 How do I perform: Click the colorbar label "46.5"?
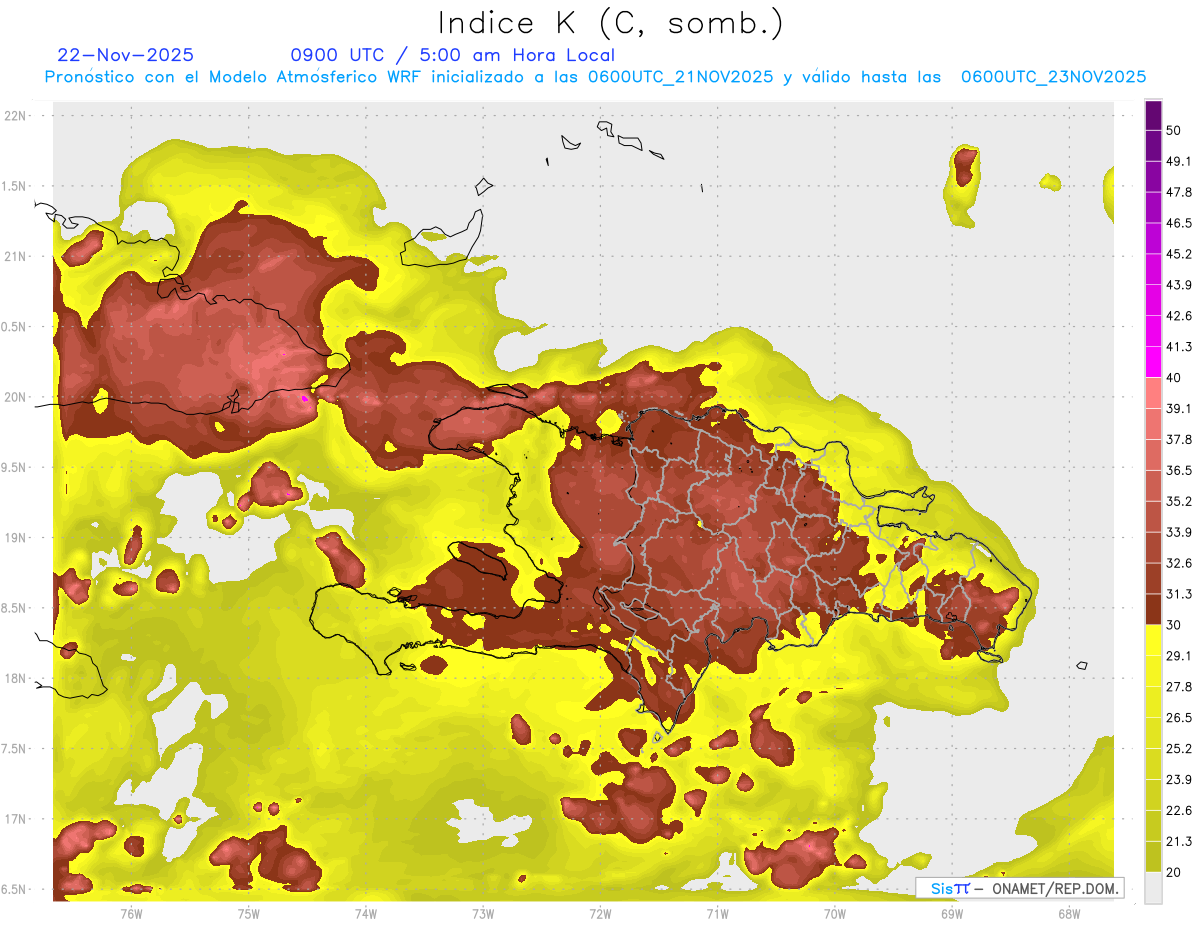click(1178, 223)
